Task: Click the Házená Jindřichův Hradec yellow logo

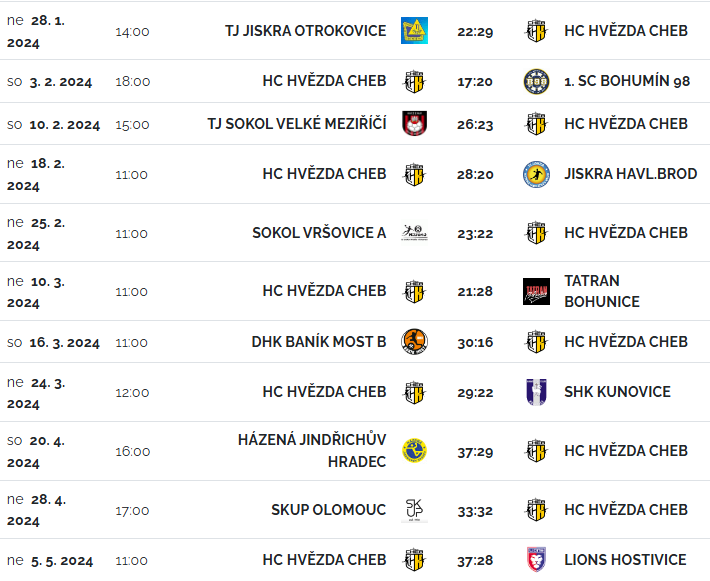Action: tap(414, 451)
